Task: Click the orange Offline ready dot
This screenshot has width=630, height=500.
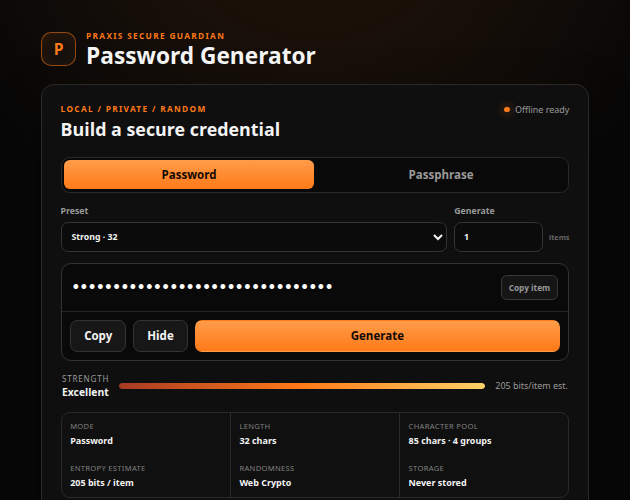Action: [x=507, y=110]
